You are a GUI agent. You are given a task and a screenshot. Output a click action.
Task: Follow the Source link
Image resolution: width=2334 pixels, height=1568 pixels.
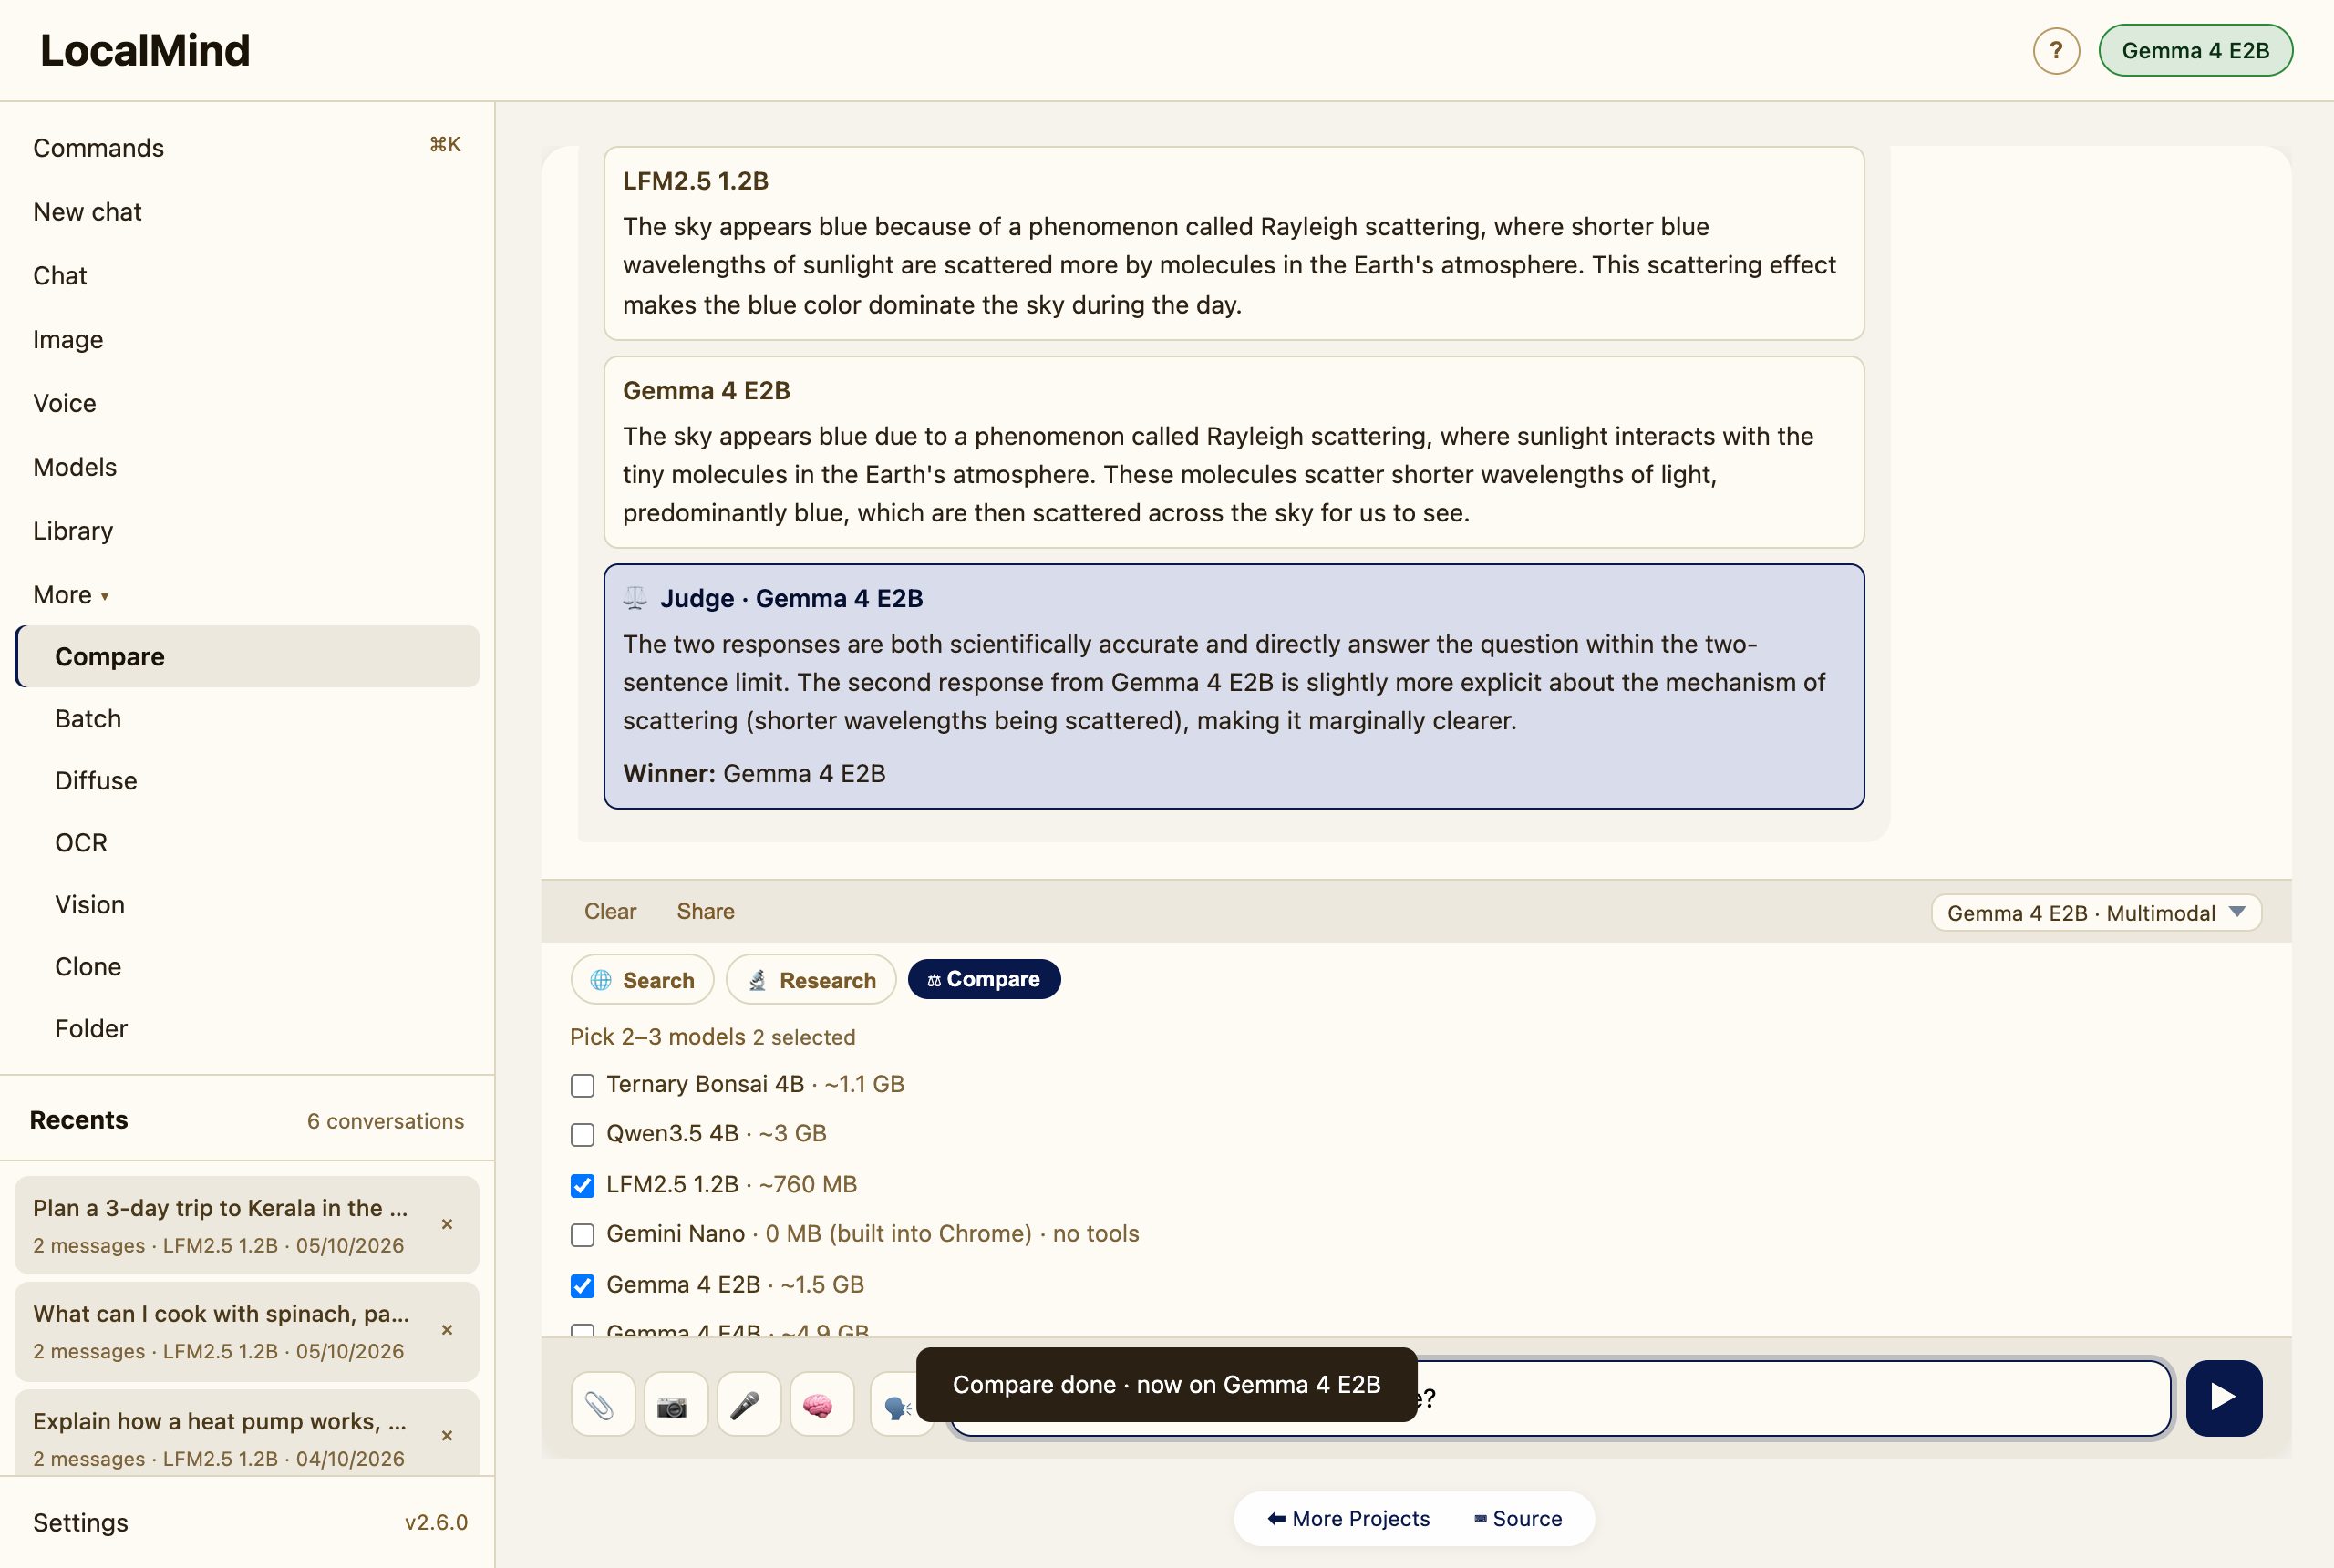pyautogui.click(x=1518, y=1519)
